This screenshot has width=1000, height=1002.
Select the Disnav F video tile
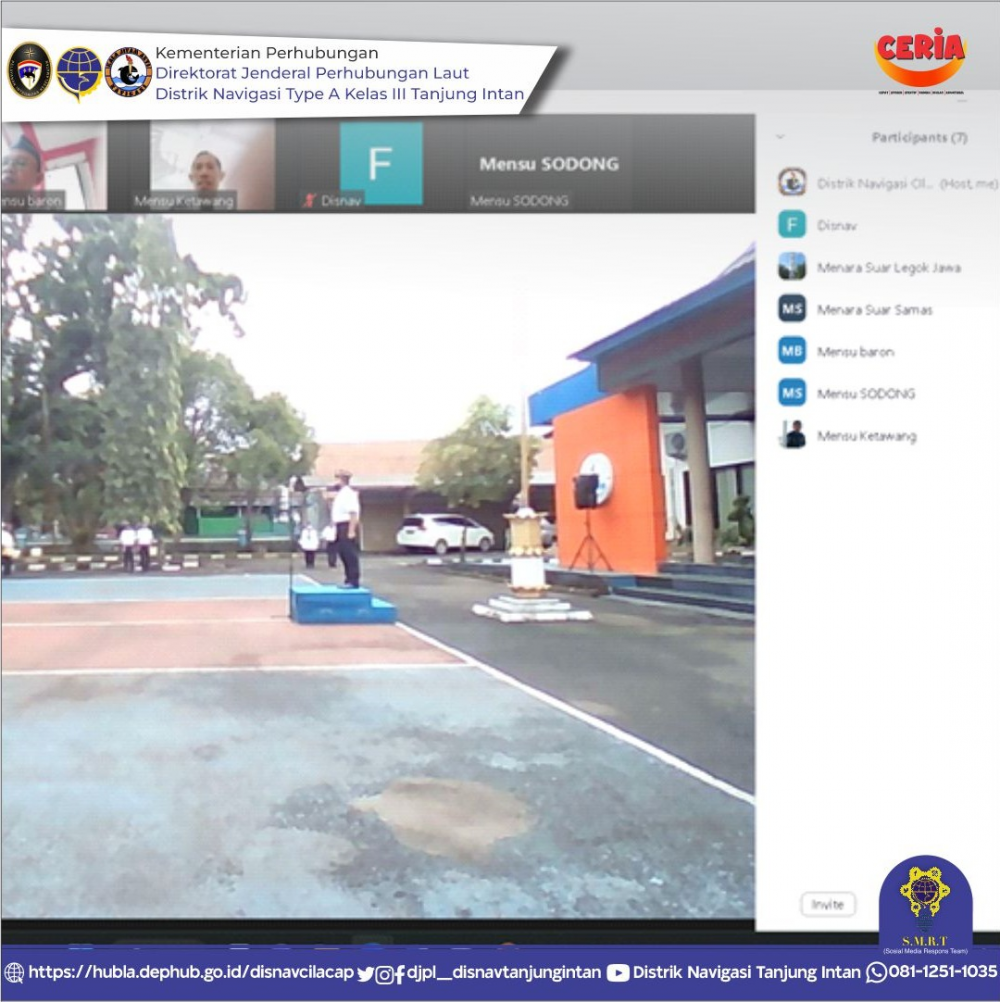tap(381, 164)
